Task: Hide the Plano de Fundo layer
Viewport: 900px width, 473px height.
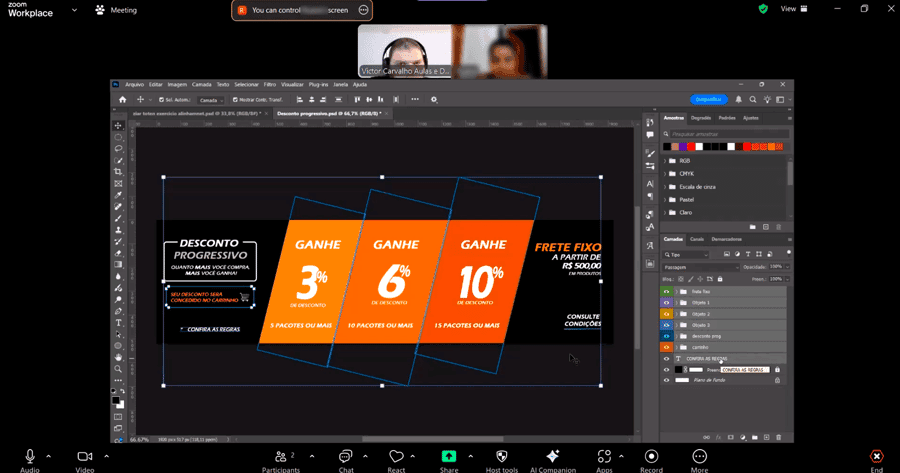Action: (666, 380)
